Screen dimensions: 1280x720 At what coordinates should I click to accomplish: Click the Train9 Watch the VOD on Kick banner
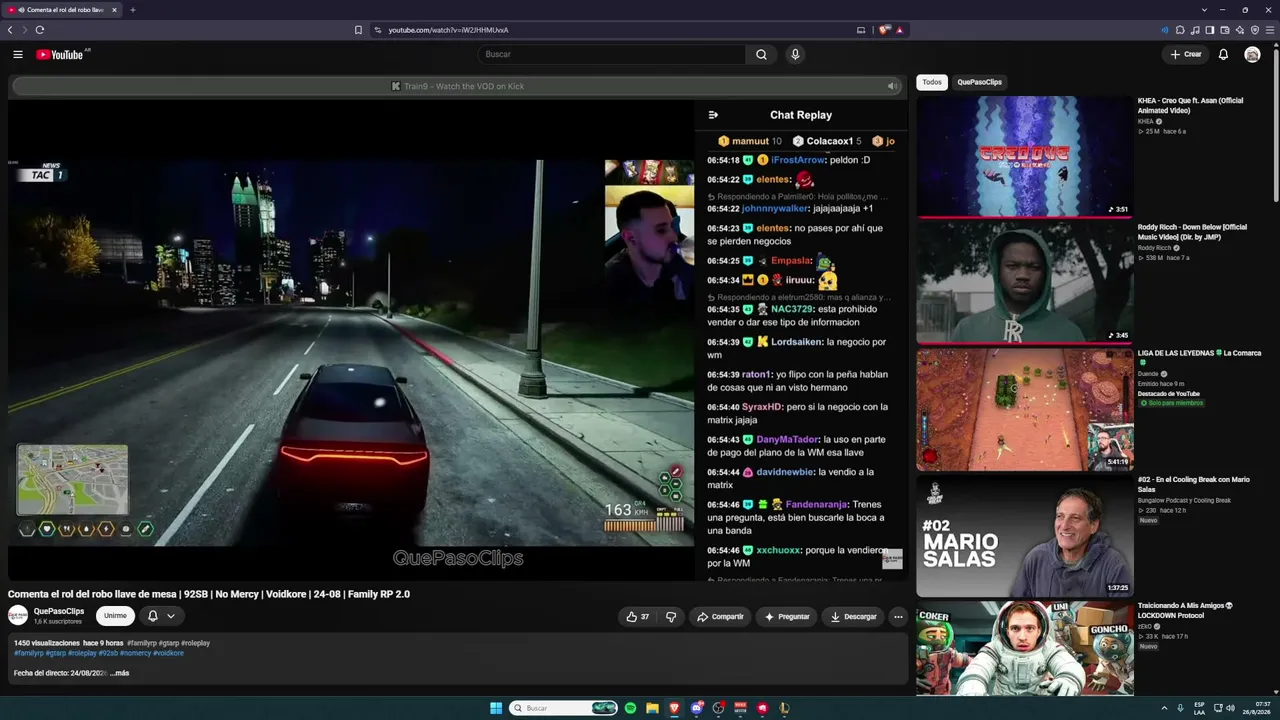[458, 86]
